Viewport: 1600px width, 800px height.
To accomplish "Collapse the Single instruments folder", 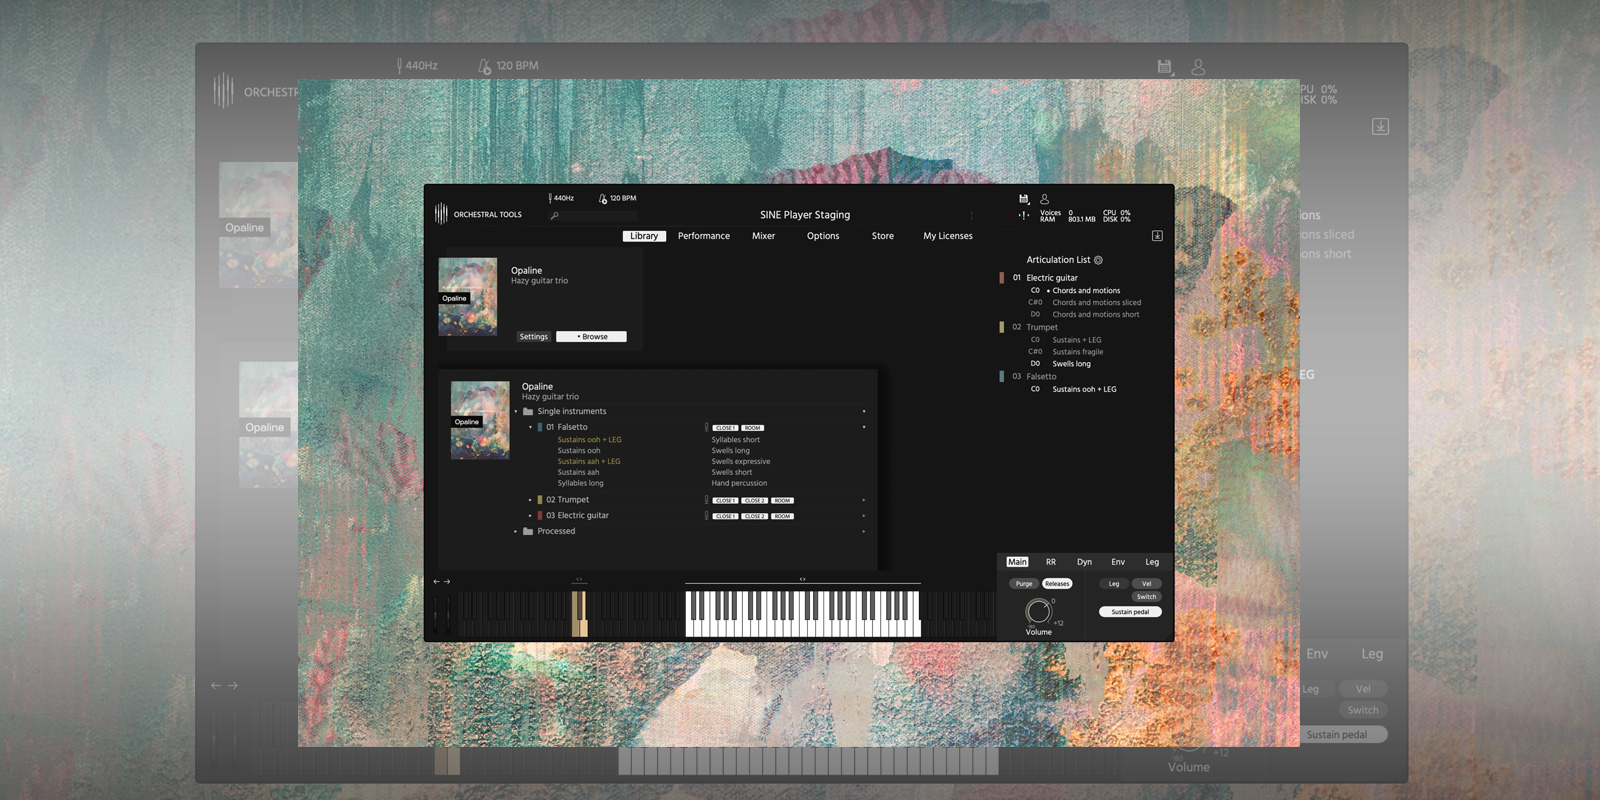I will click(516, 411).
